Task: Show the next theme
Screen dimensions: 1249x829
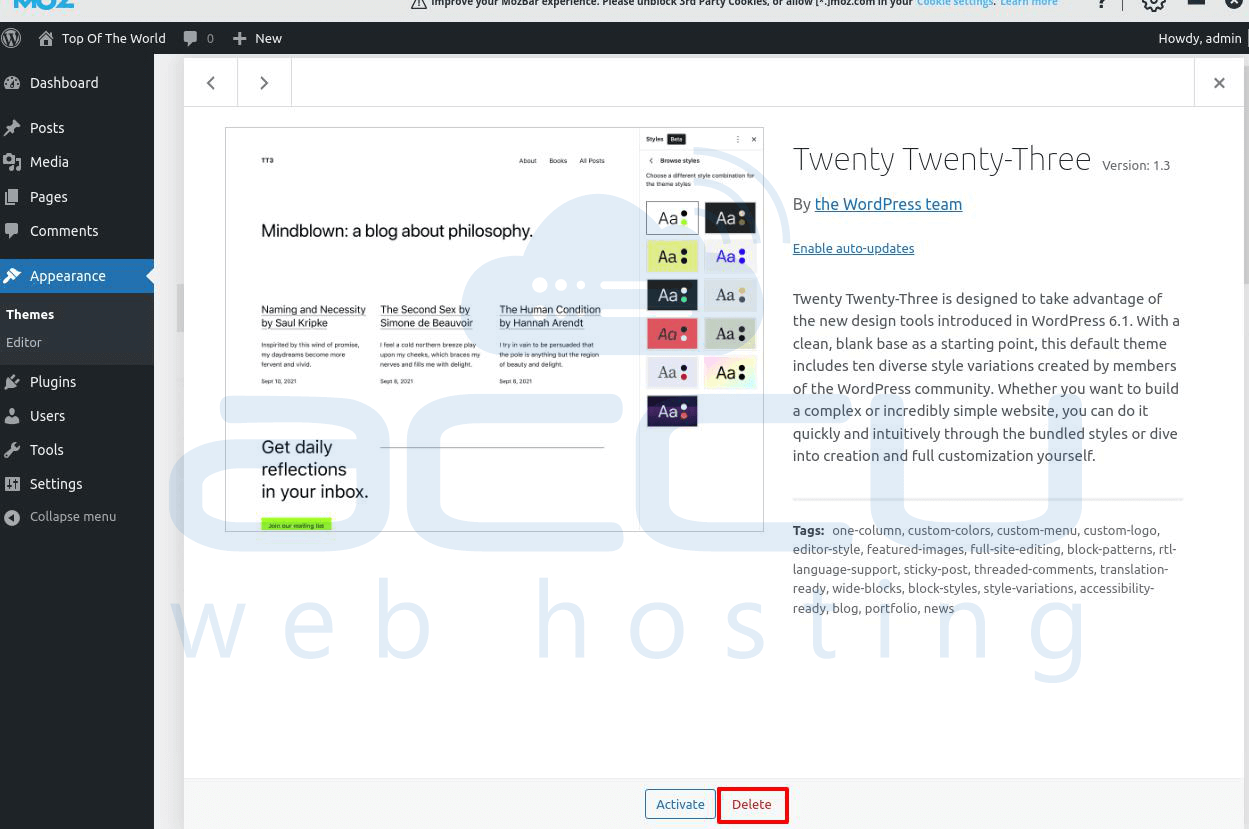Action: tap(264, 83)
